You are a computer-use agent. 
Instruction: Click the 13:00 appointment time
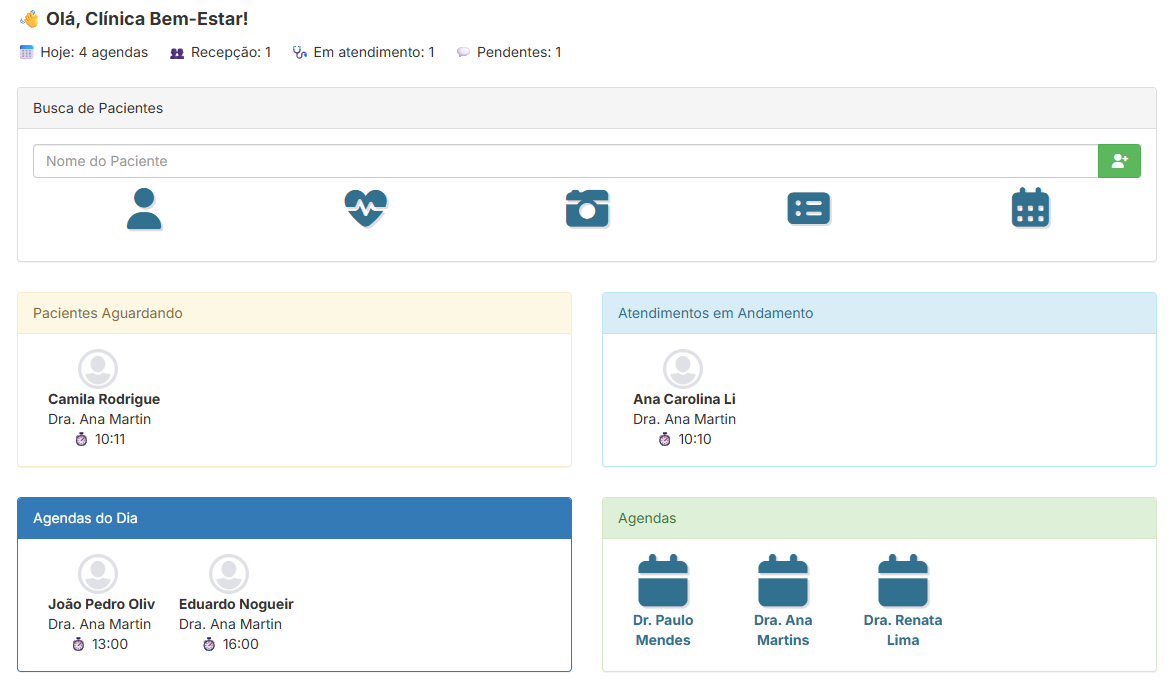tap(110, 644)
